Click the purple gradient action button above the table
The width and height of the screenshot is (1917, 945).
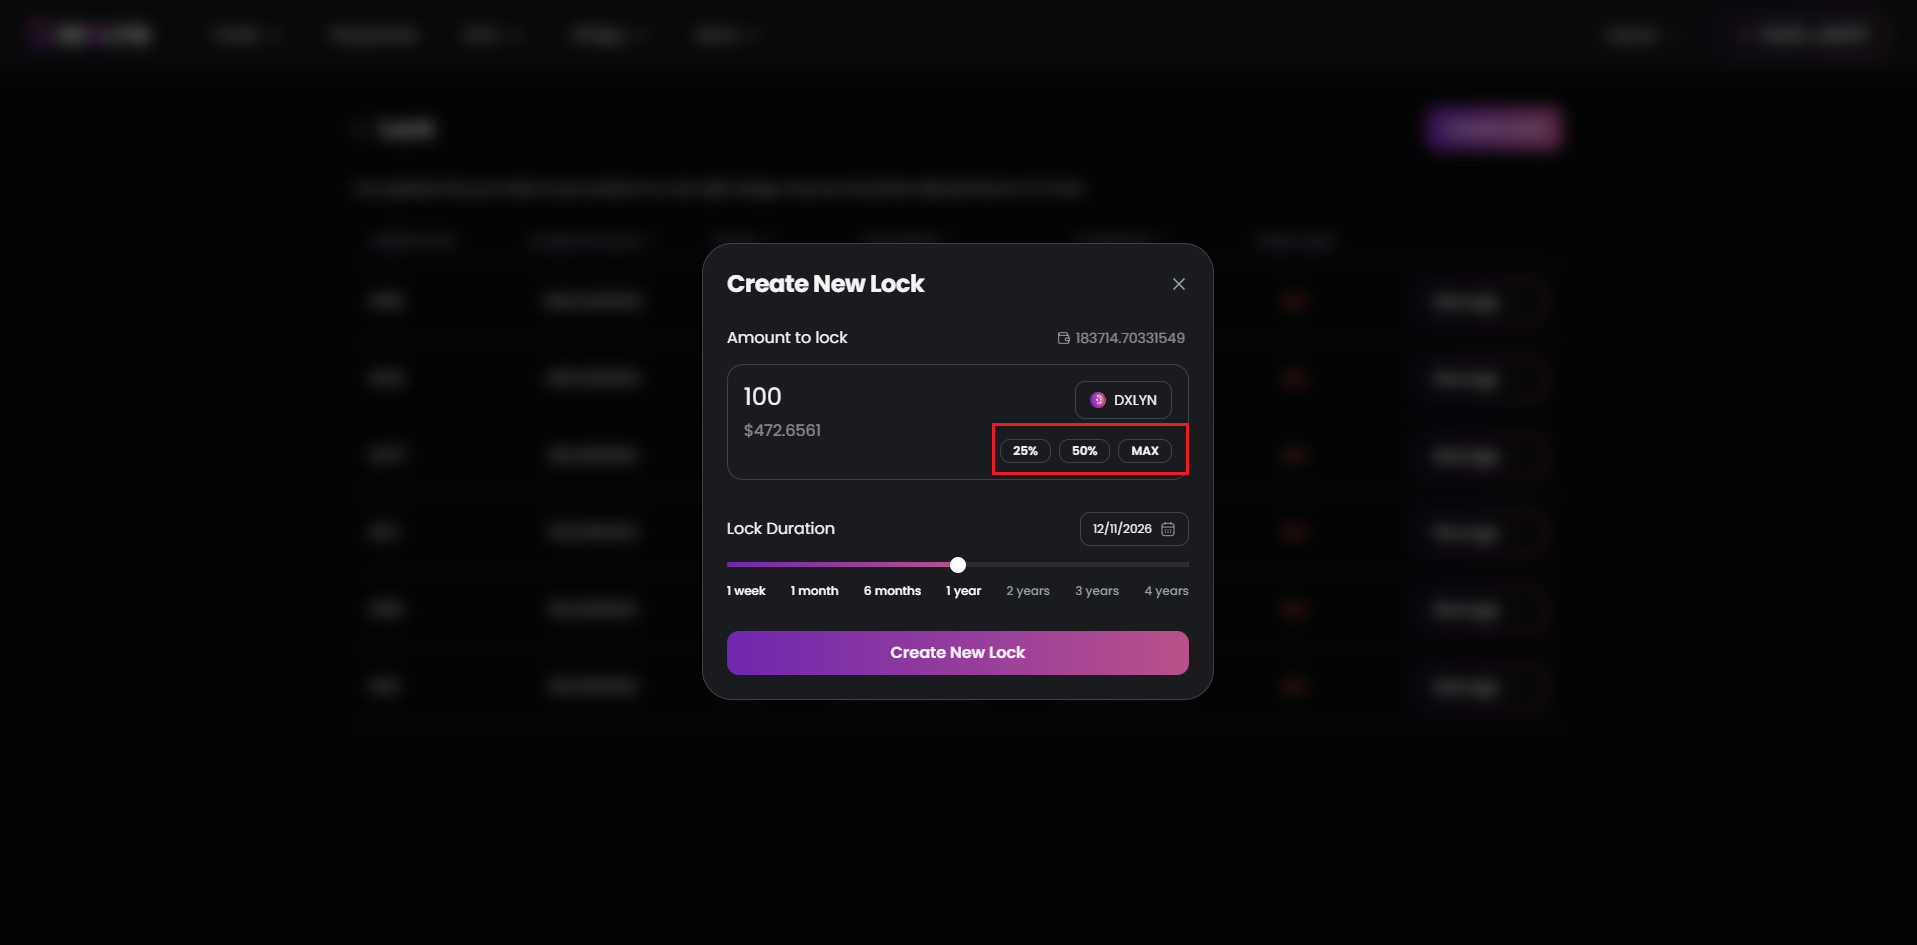[x=1492, y=128]
